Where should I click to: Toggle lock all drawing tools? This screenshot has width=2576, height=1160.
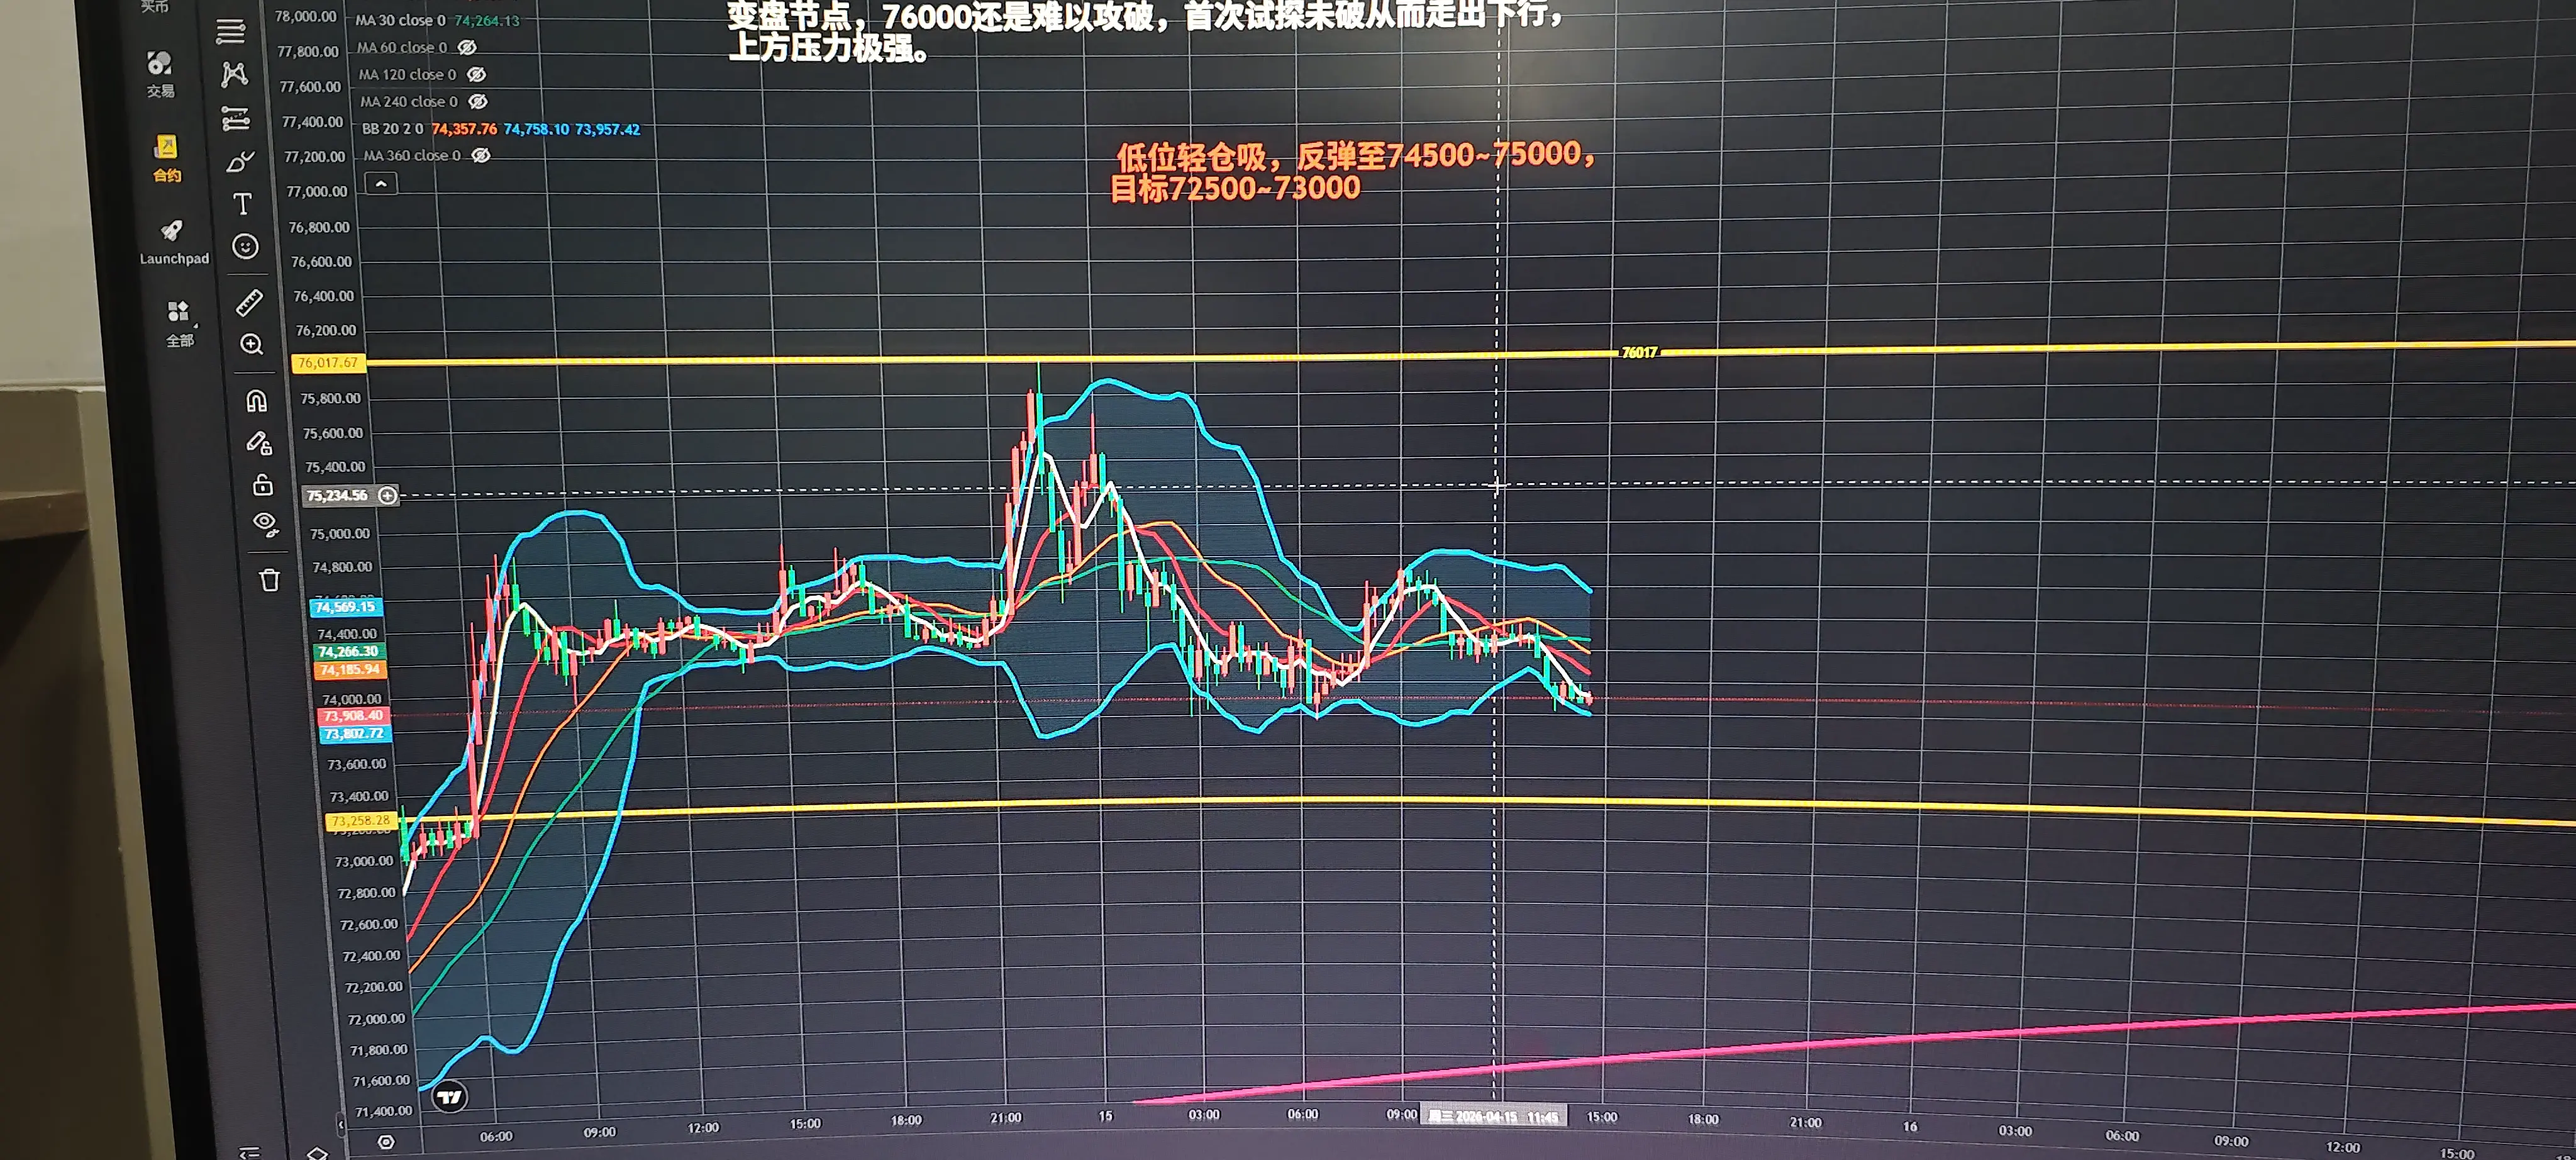[x=262, y=485]
